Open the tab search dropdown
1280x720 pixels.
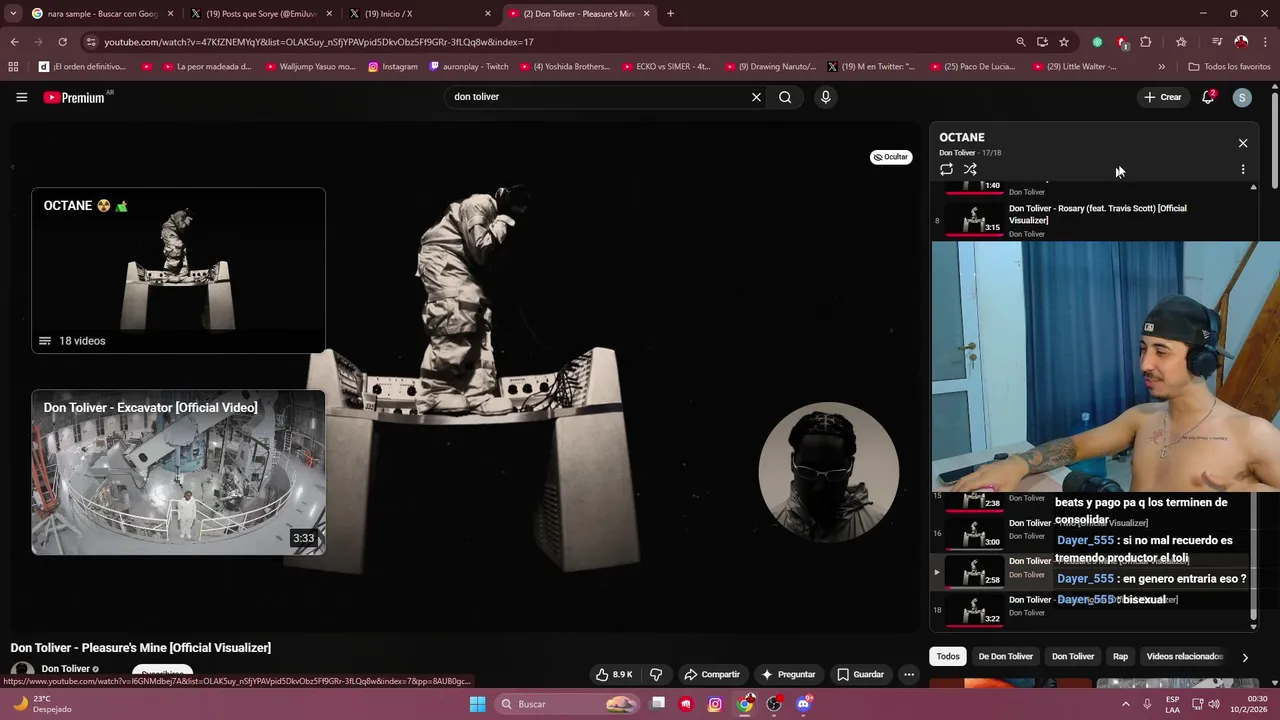coord(13,14)
